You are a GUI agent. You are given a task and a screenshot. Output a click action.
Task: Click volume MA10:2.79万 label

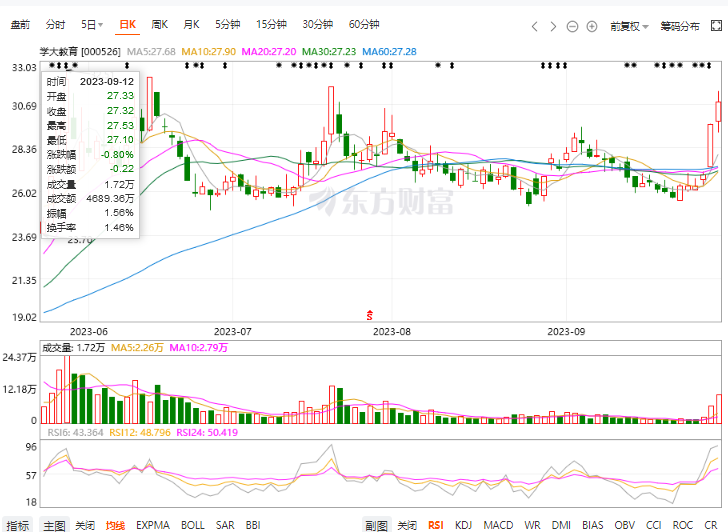pos(198,348)
